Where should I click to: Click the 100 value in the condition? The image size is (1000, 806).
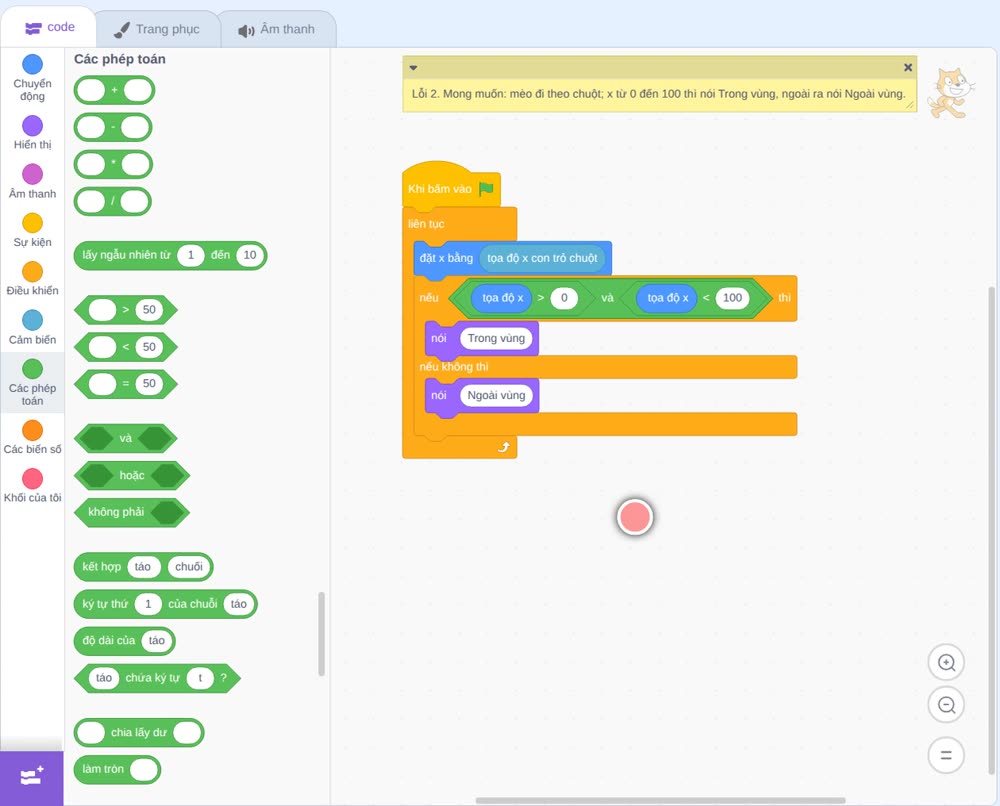pyautogui.click(x=732, y=298)
